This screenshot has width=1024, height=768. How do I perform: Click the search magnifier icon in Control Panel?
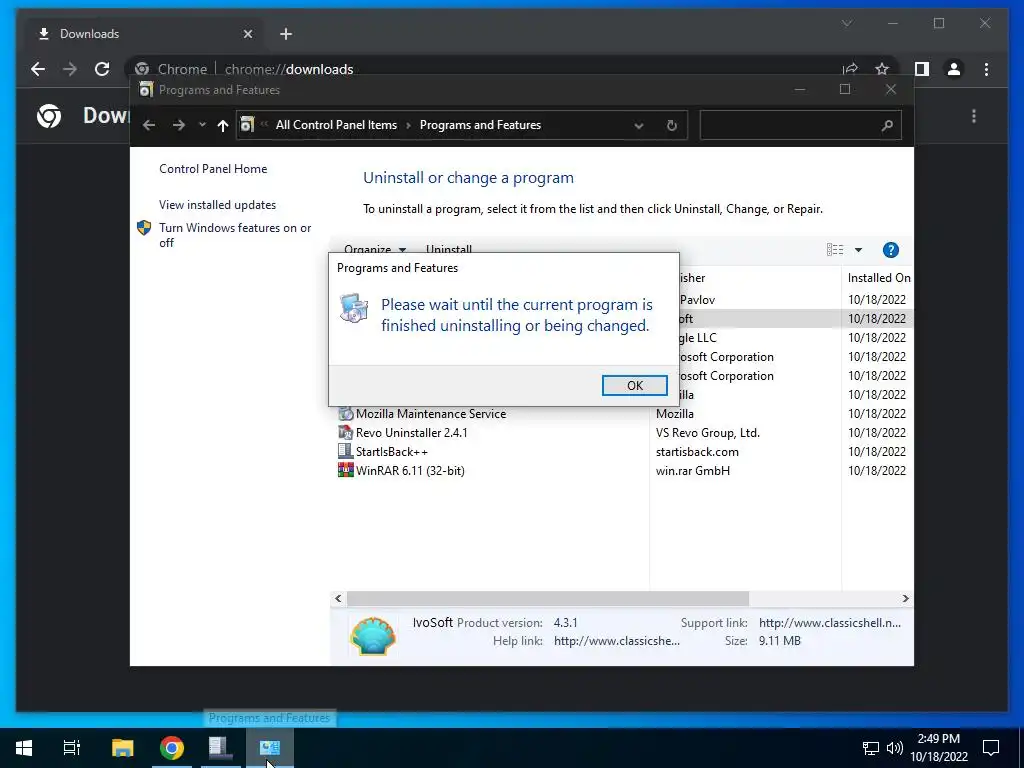tap(887, 125)
